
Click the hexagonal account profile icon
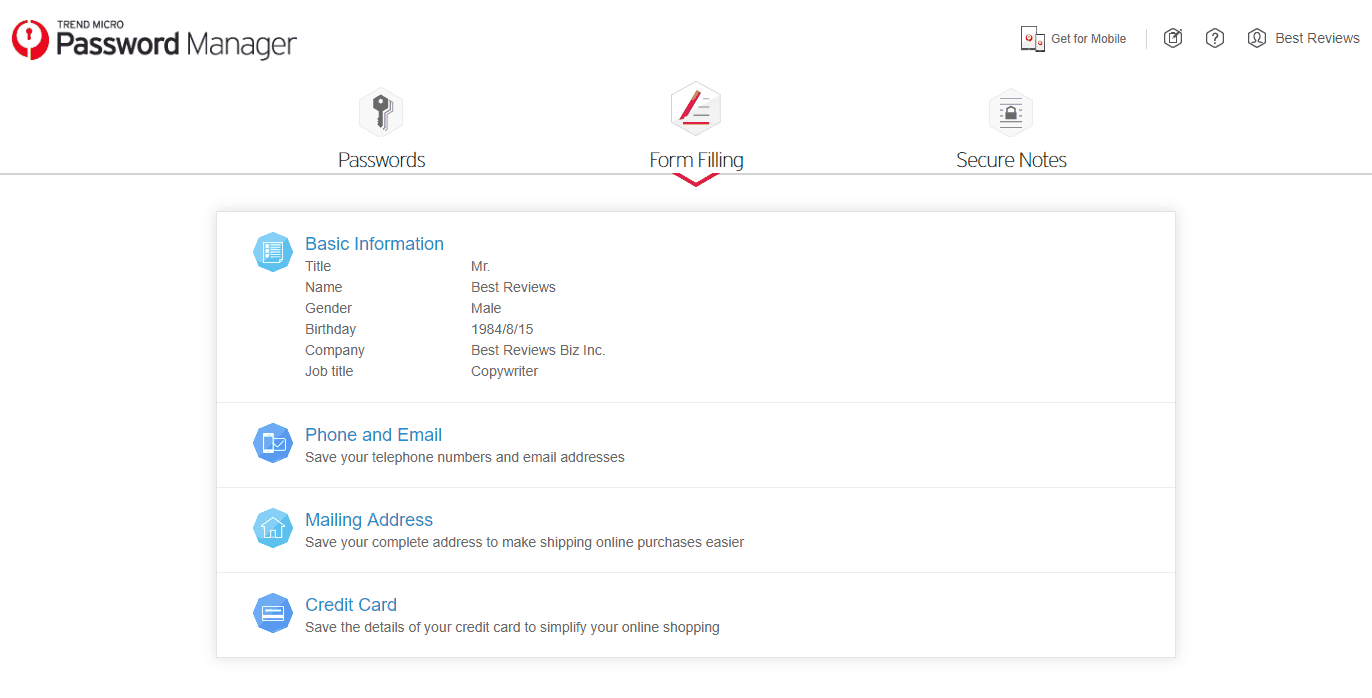click(1256, 37)
